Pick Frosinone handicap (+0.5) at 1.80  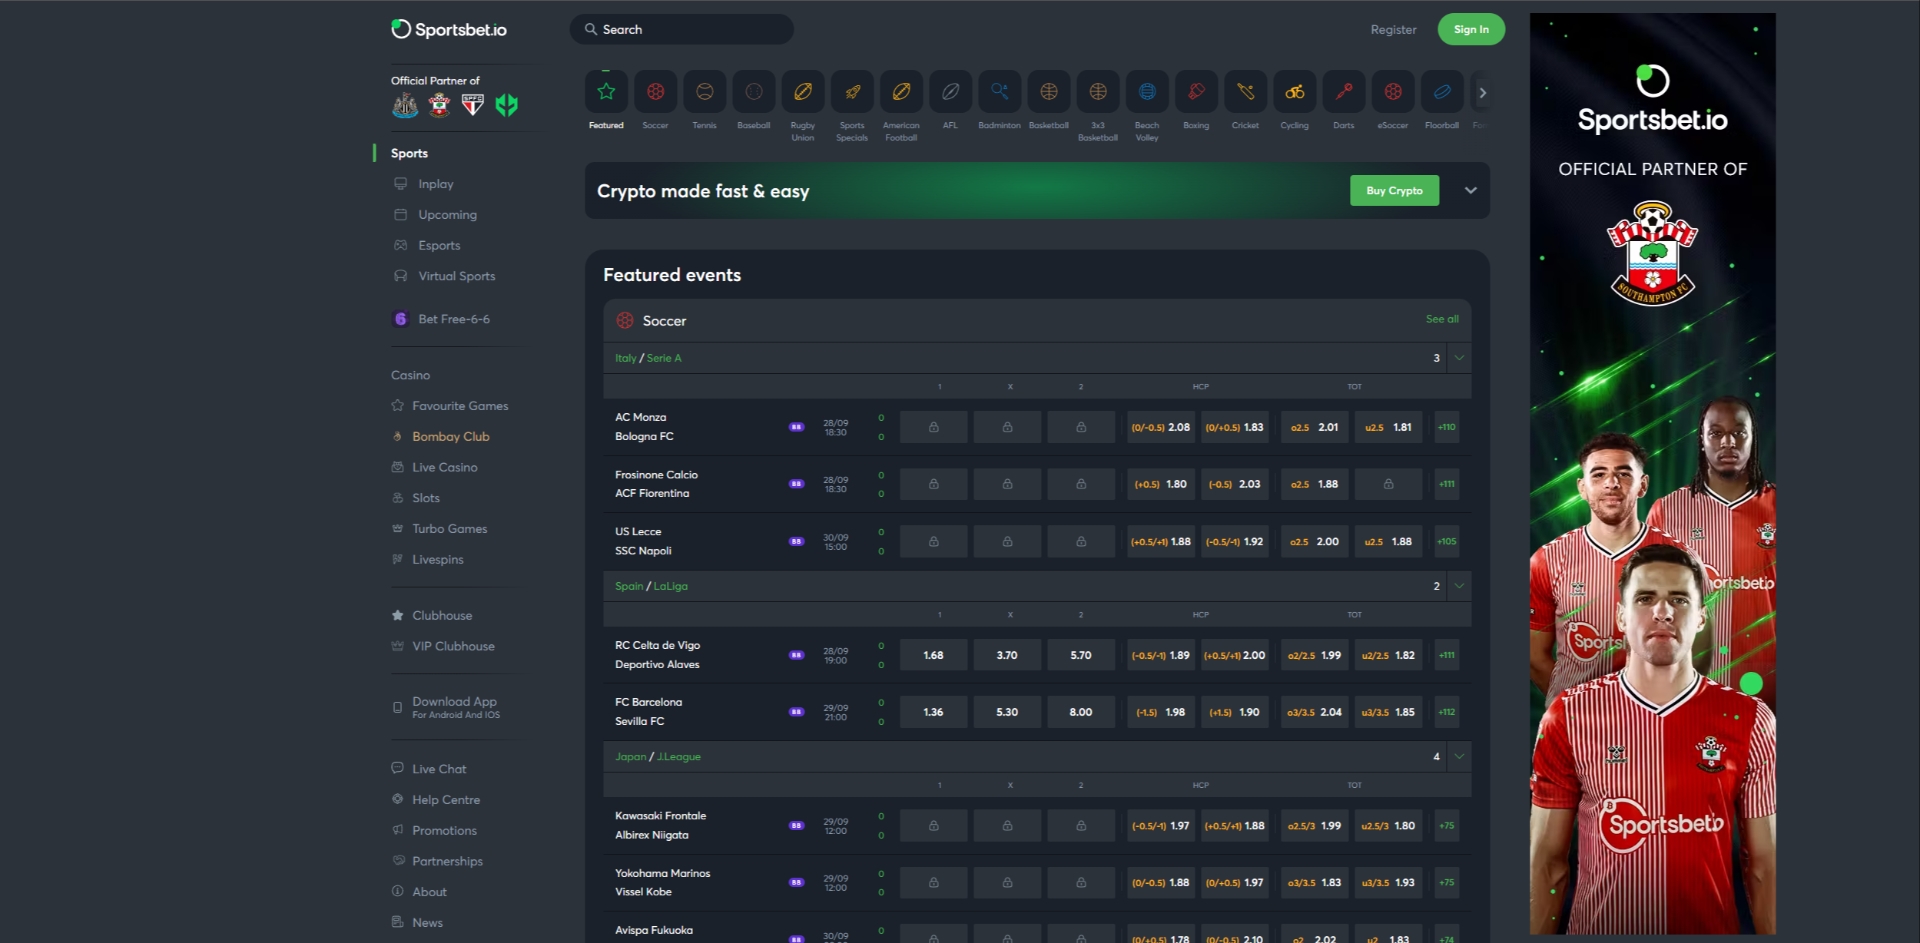click(1161, 484)
